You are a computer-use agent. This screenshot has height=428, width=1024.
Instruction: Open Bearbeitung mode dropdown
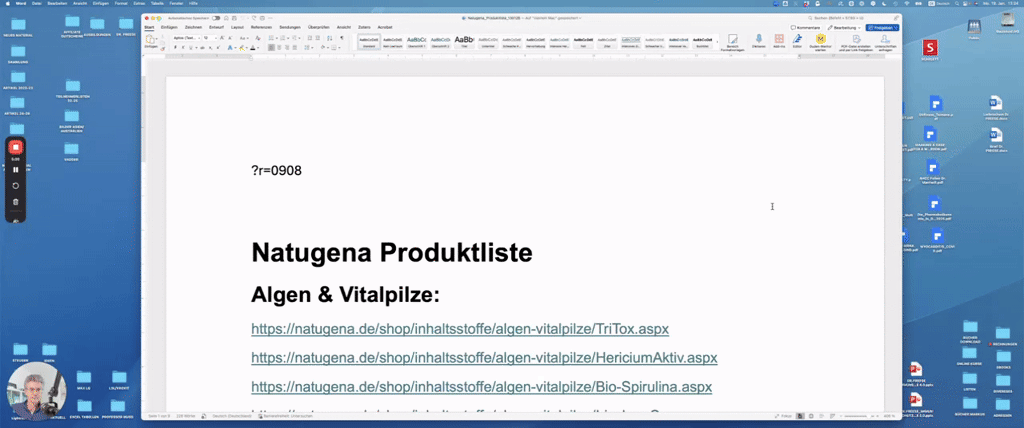844,27
